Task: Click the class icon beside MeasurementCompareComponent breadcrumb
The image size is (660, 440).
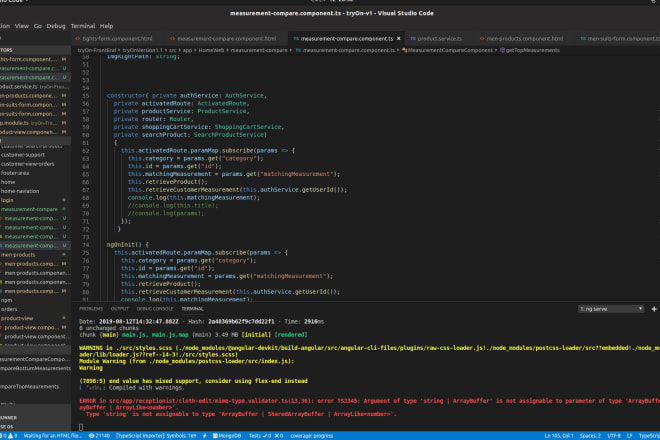Action: (405, 50)
